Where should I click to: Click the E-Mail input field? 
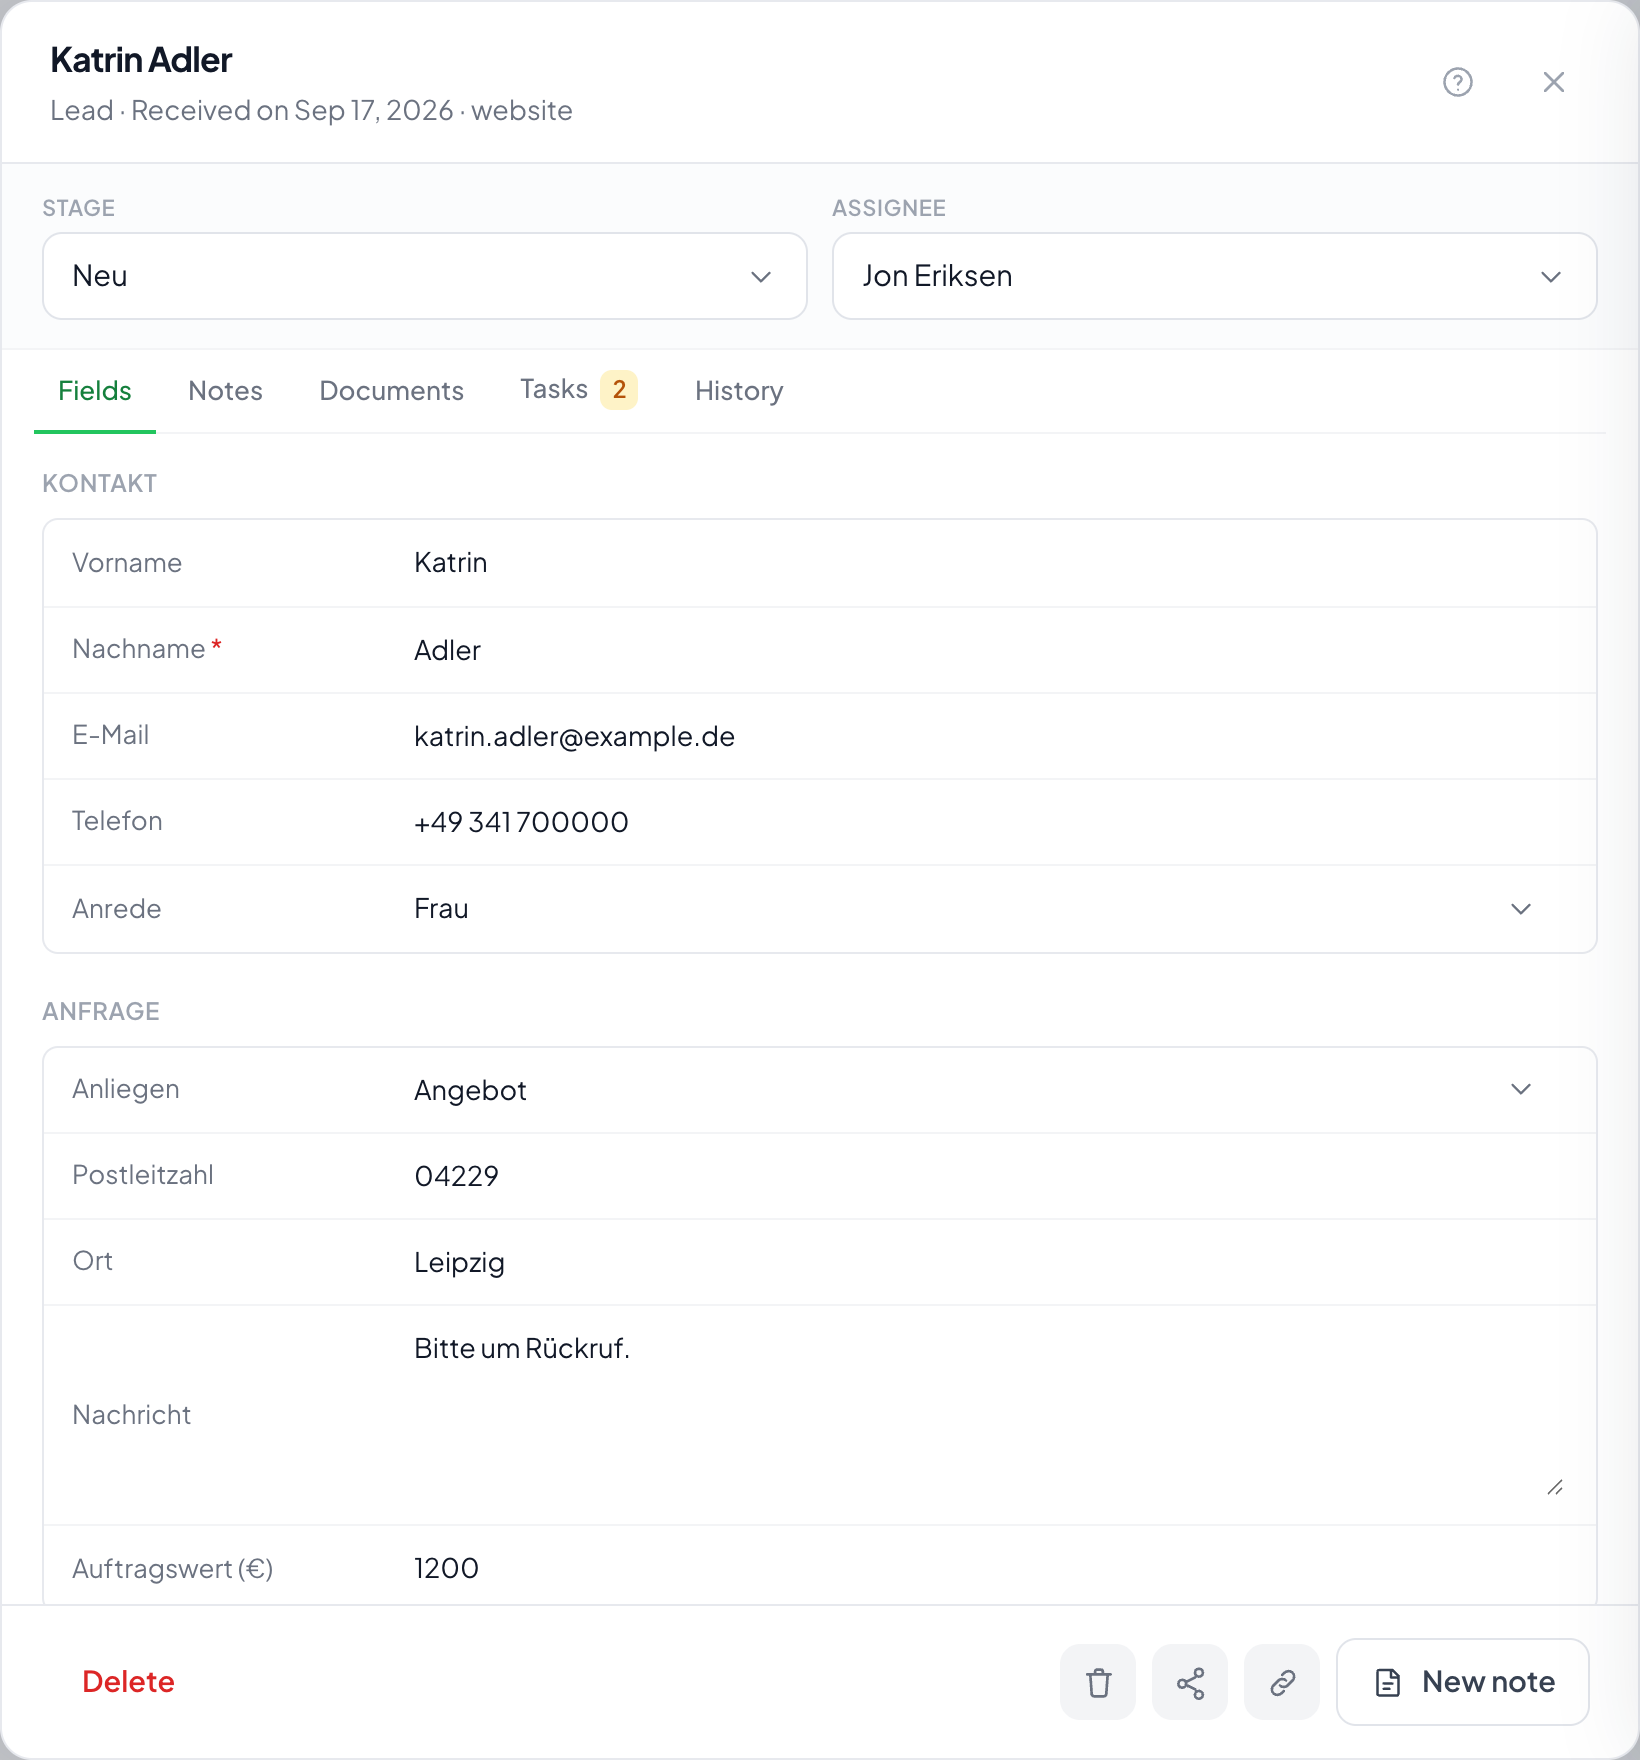[990, 737]
